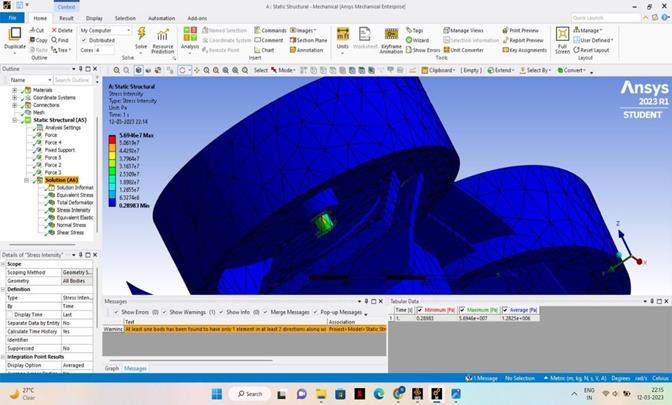
Task: Click the Duplicate icon in the ribbon
Action: point(15,34)
